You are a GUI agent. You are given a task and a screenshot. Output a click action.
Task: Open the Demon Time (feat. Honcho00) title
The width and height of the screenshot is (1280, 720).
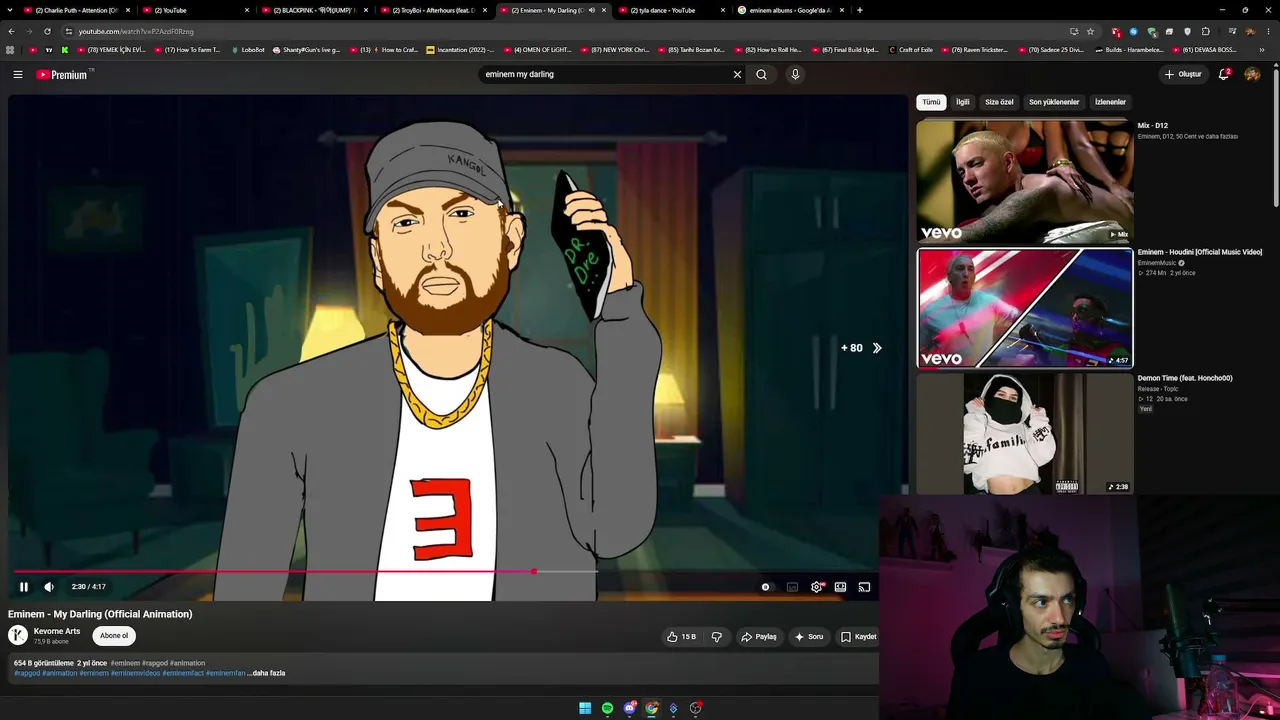point(1184,378)
